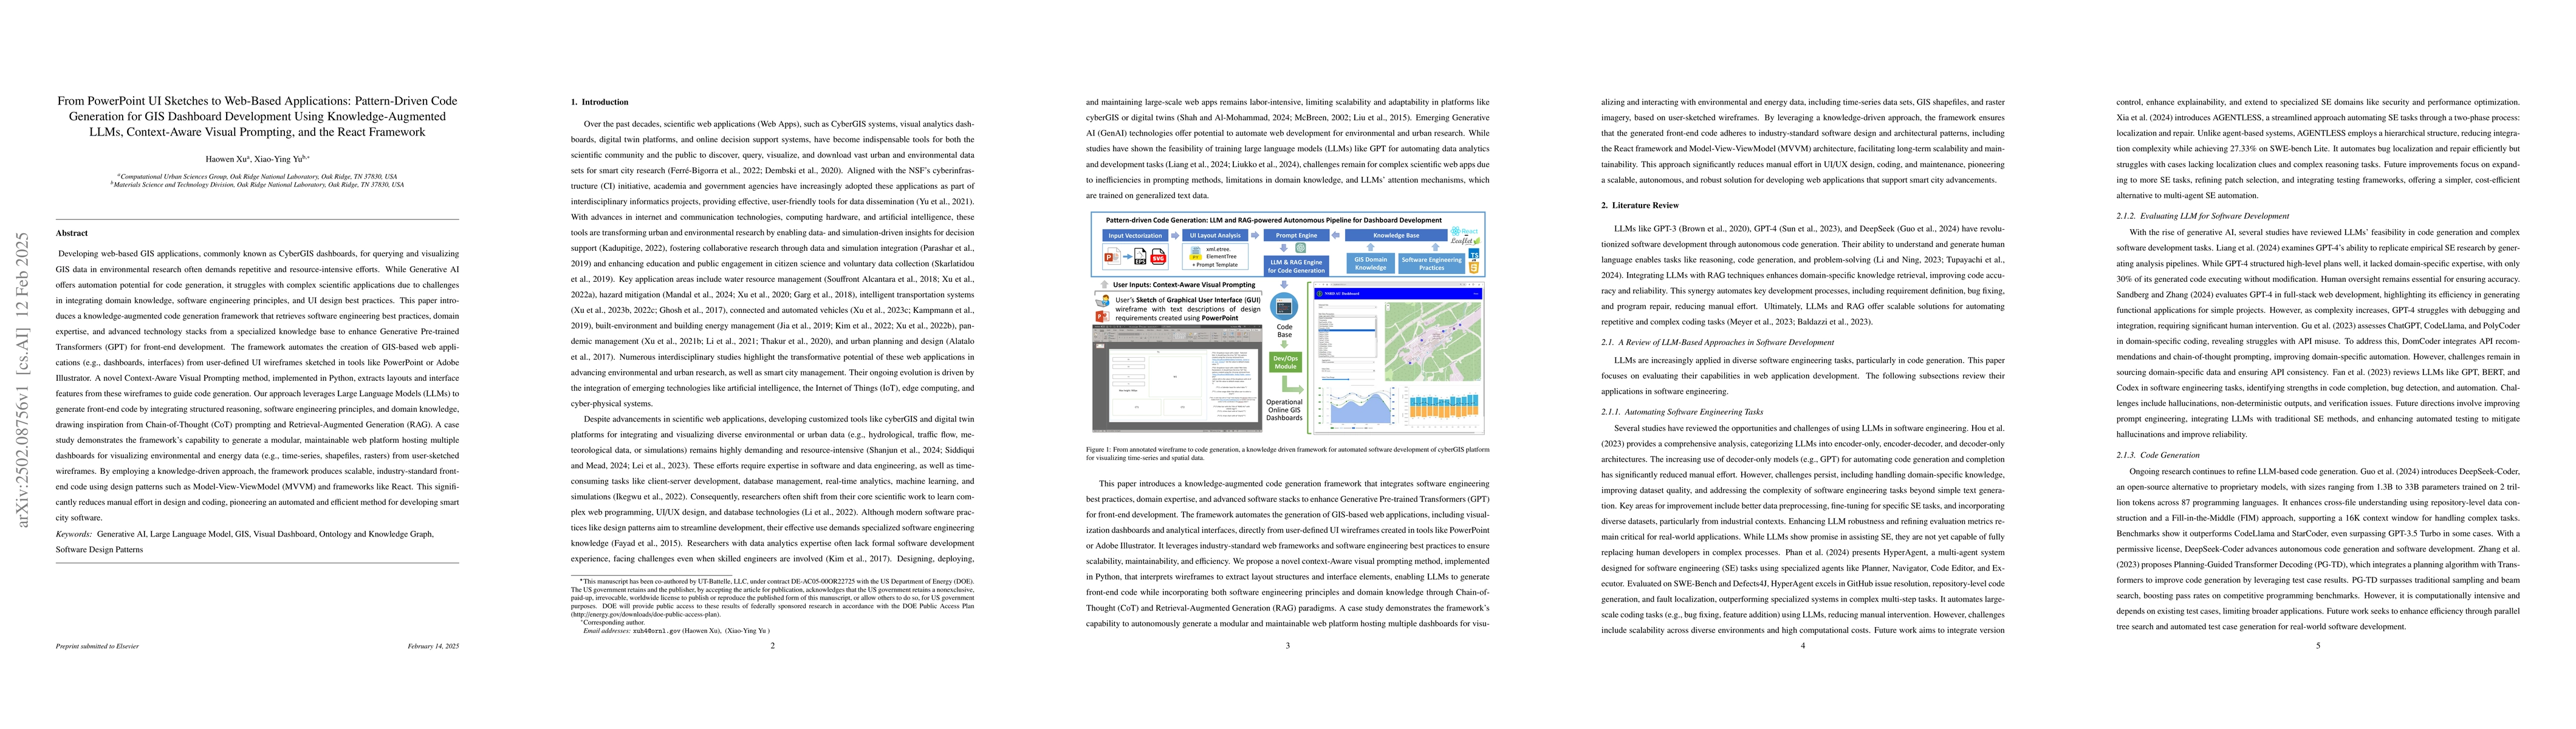Click the Abstract heading

[x=72, y=233]
